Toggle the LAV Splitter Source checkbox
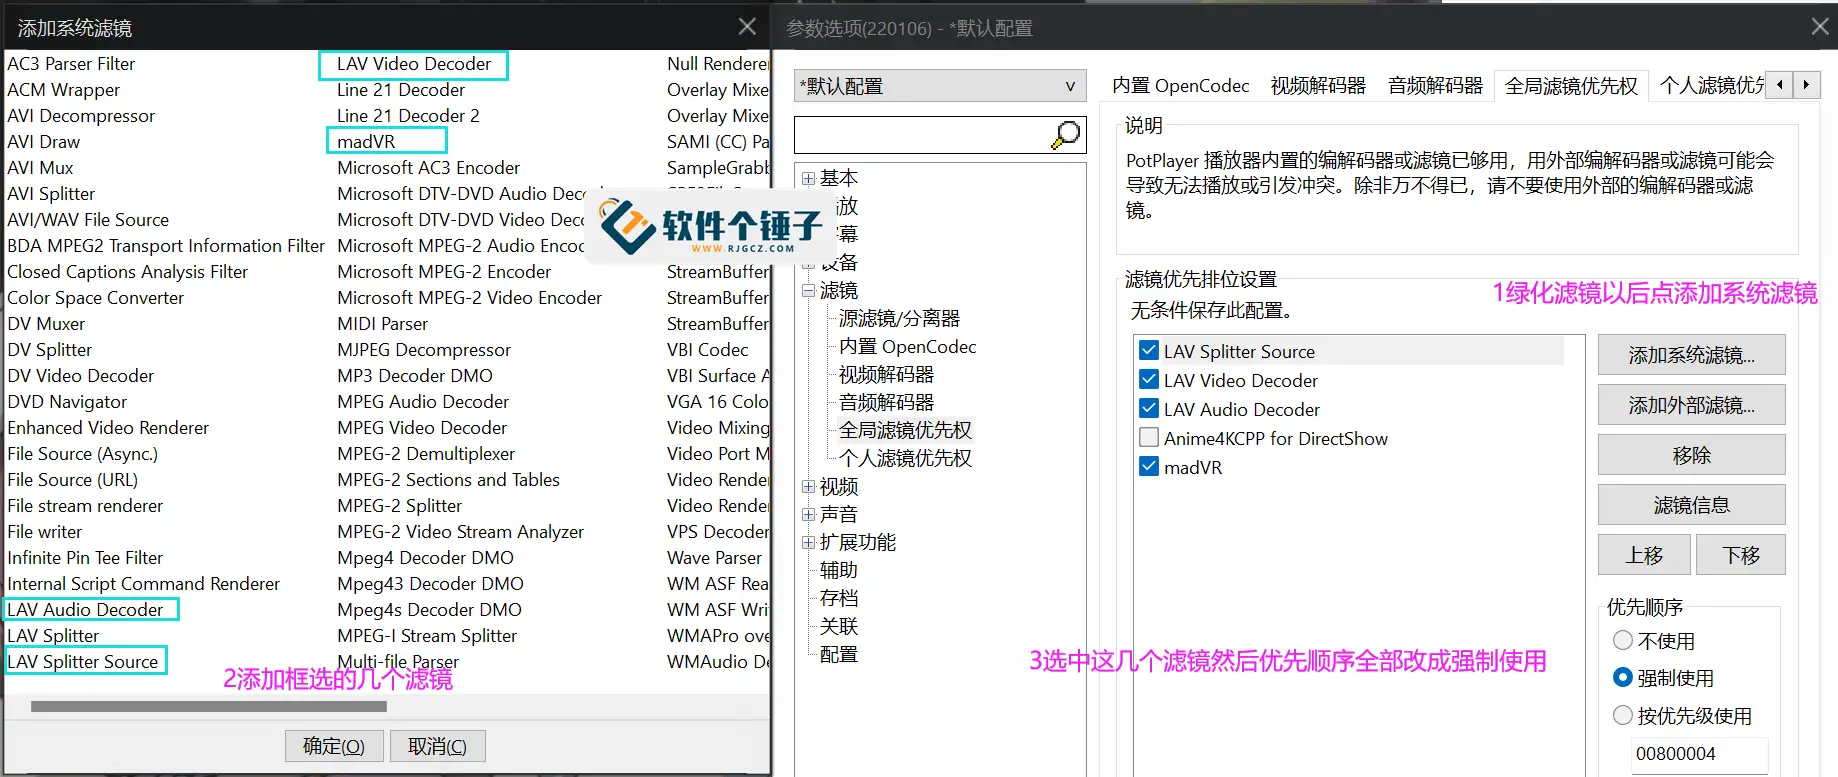 point(1149,351)
